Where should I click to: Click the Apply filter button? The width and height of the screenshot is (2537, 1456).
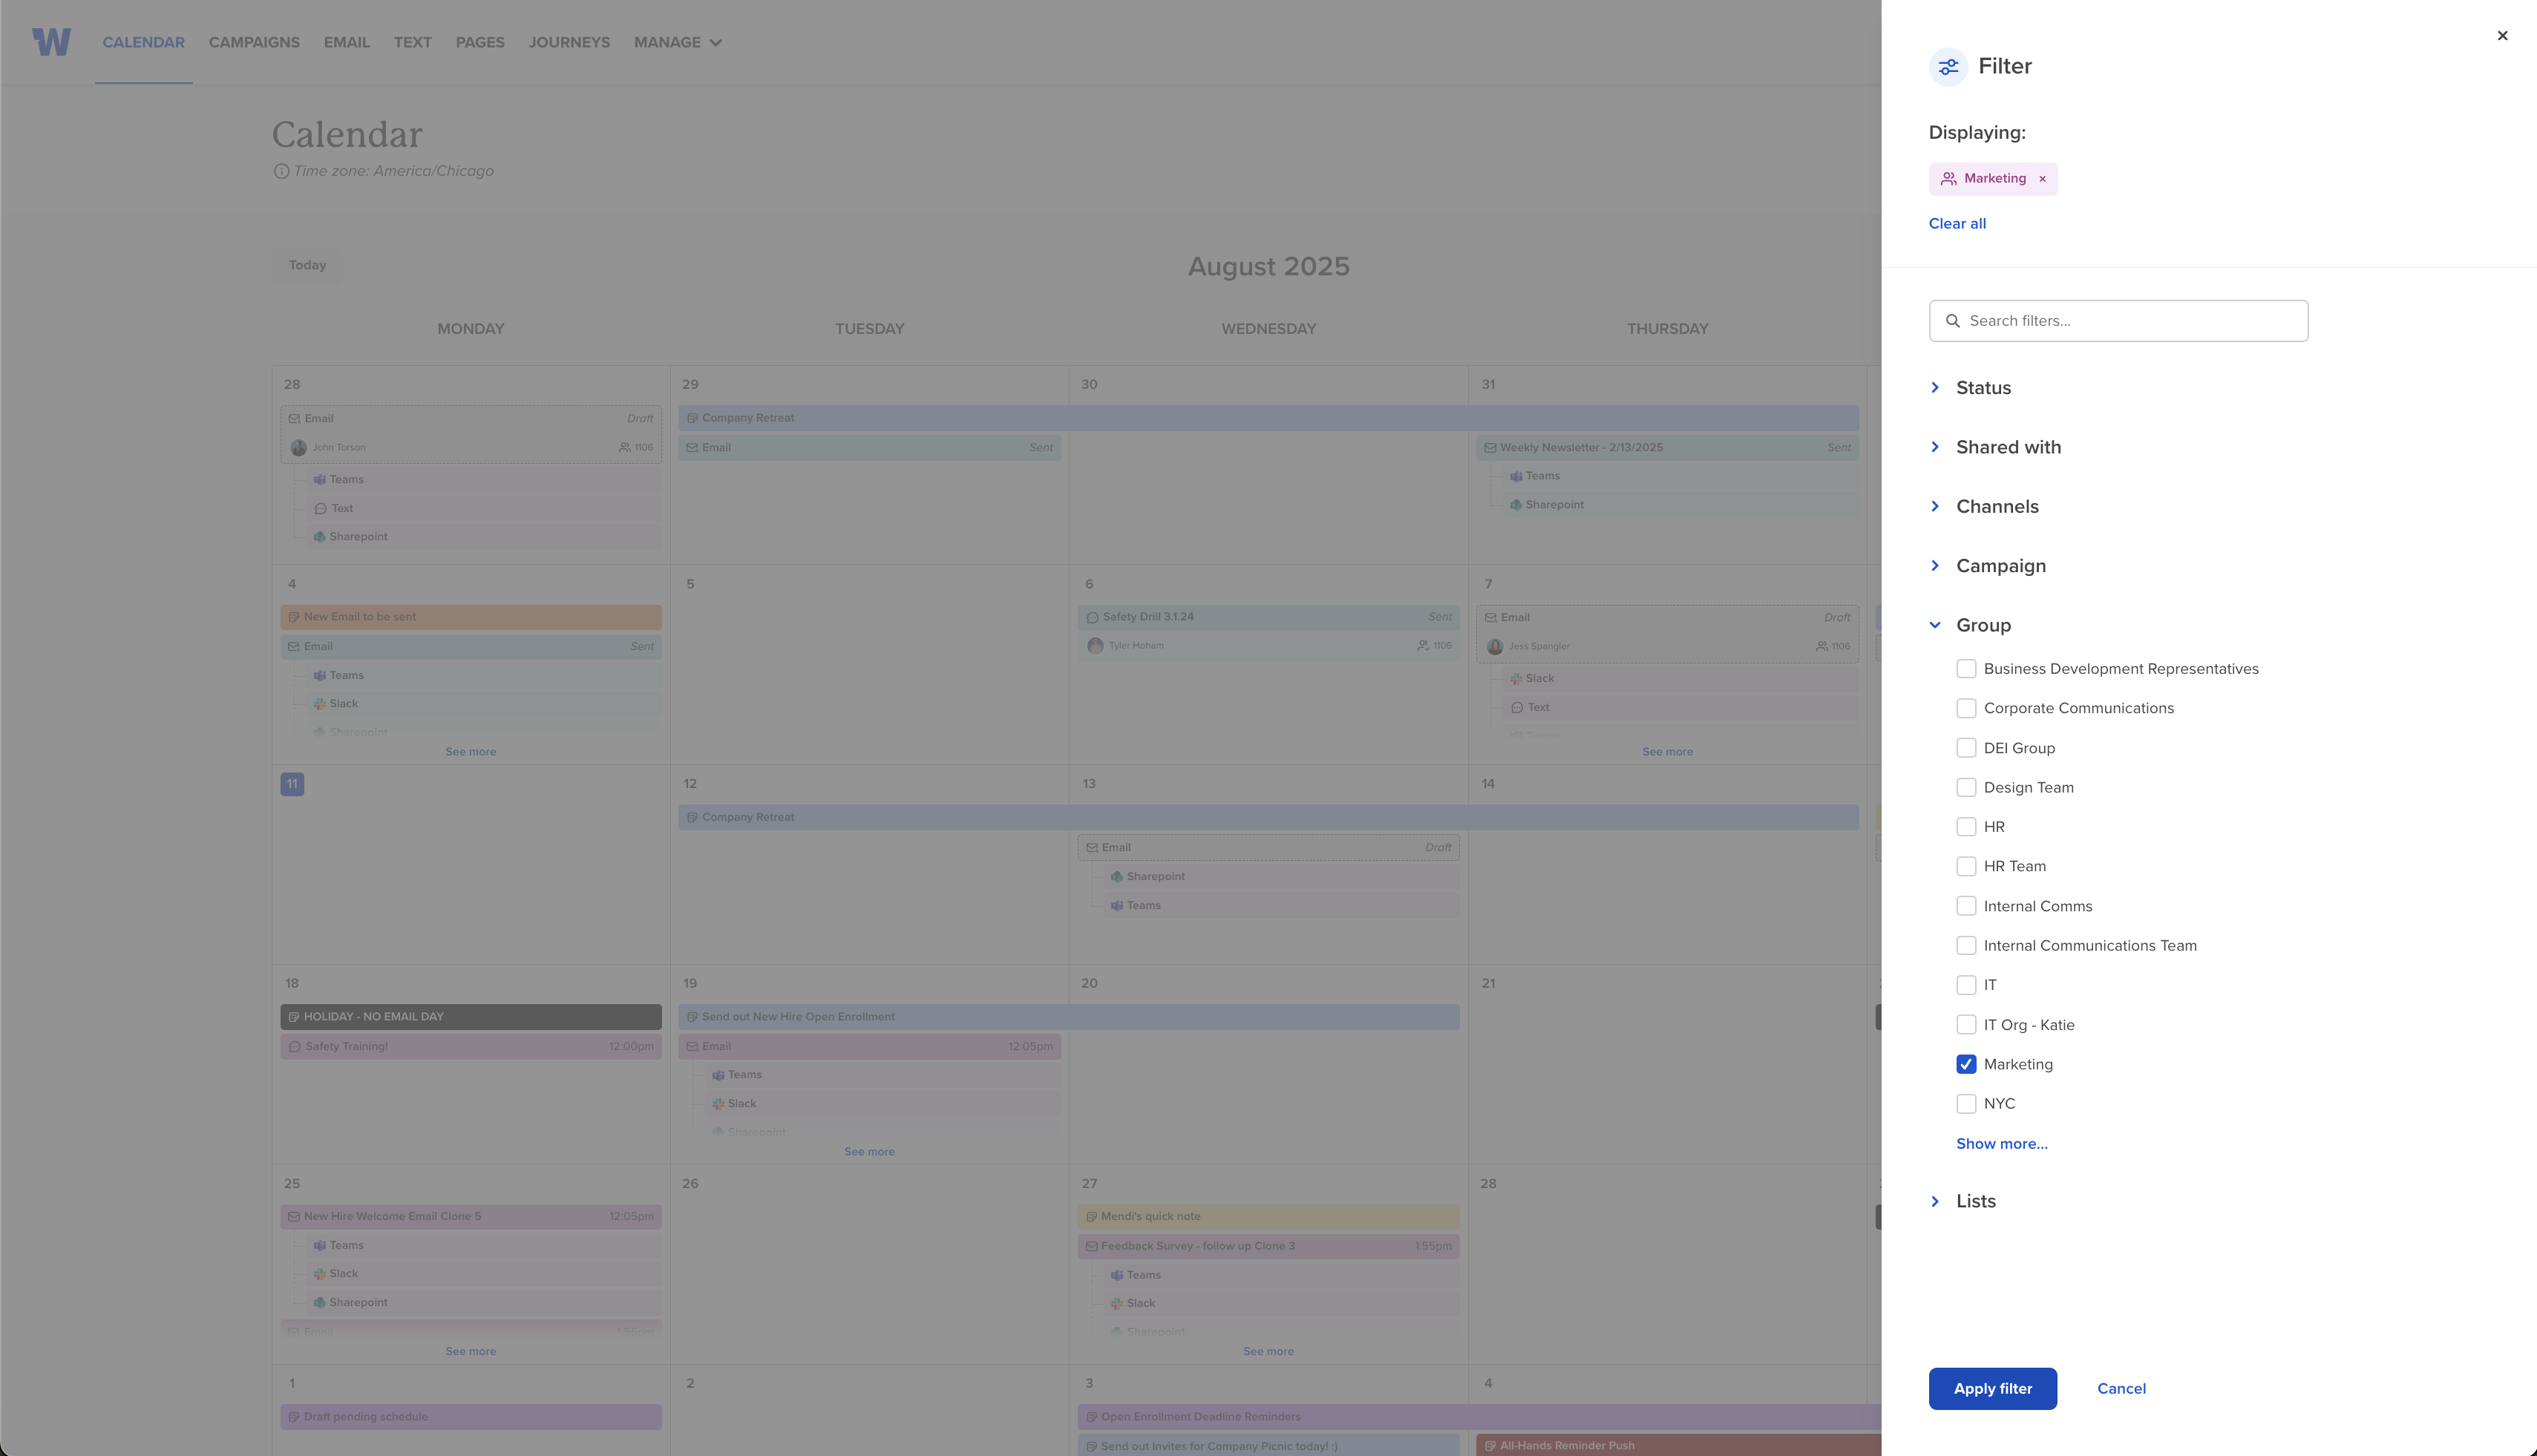[x=1992, y=1389]
